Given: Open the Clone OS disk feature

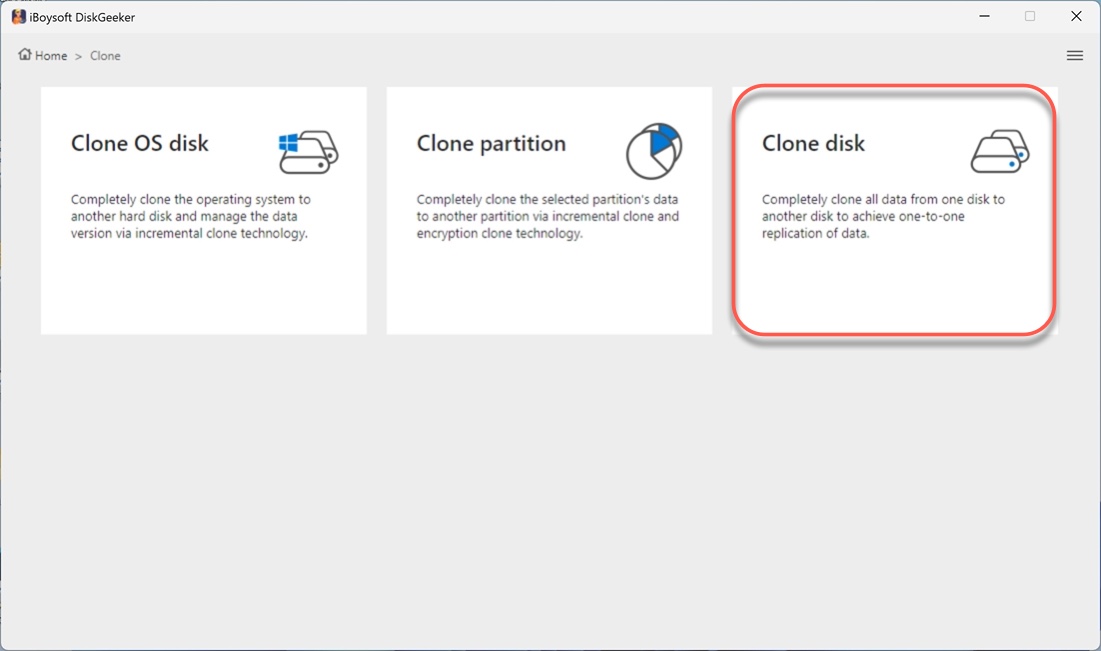Looking at the screenshot, I should (x=203, y=210).
